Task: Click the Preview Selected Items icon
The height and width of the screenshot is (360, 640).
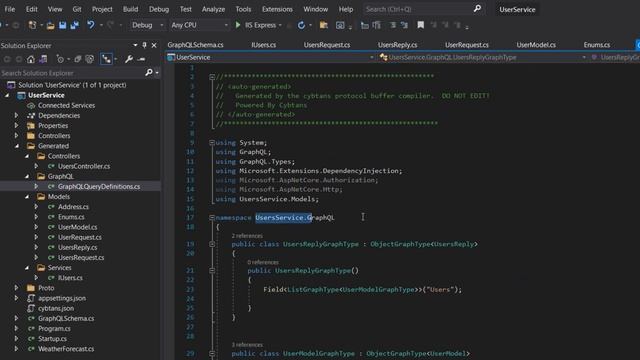Action: [141, 59]
